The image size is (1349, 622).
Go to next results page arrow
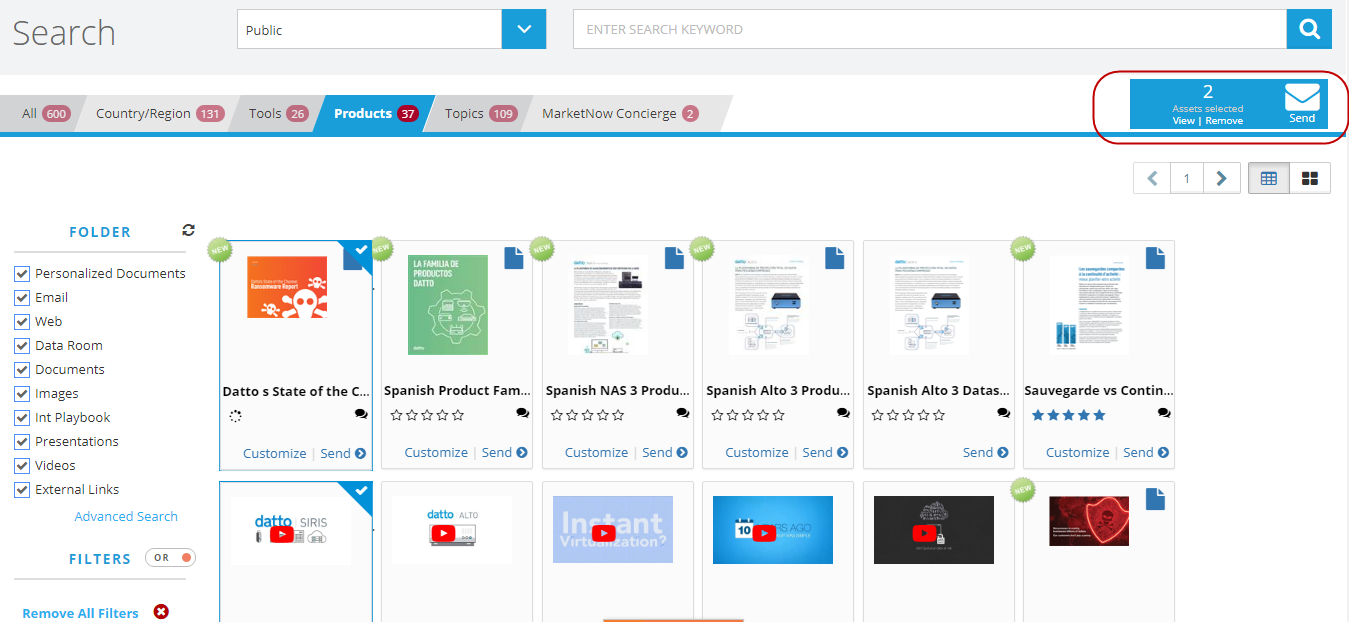[x=1222, y=178]
